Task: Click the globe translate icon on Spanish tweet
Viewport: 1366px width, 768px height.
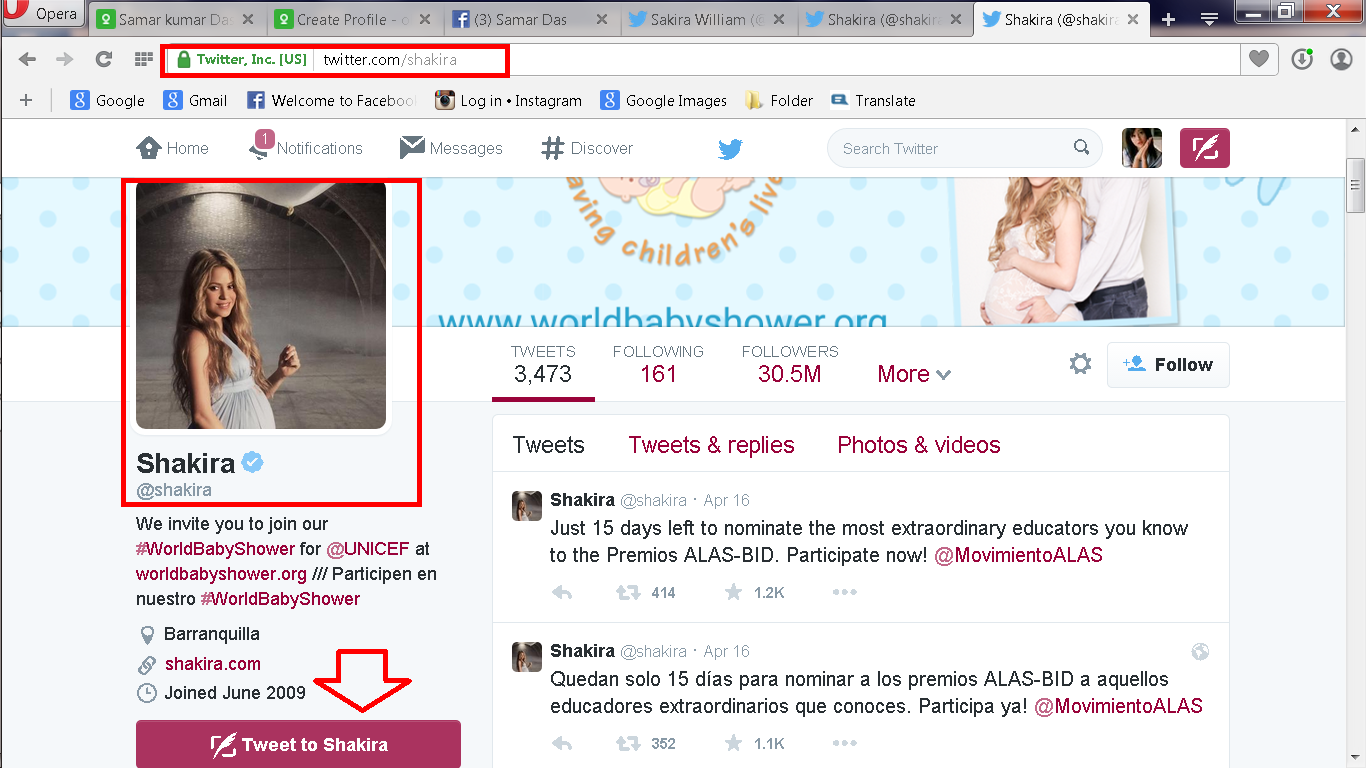Action: [x=1200, y=652]
